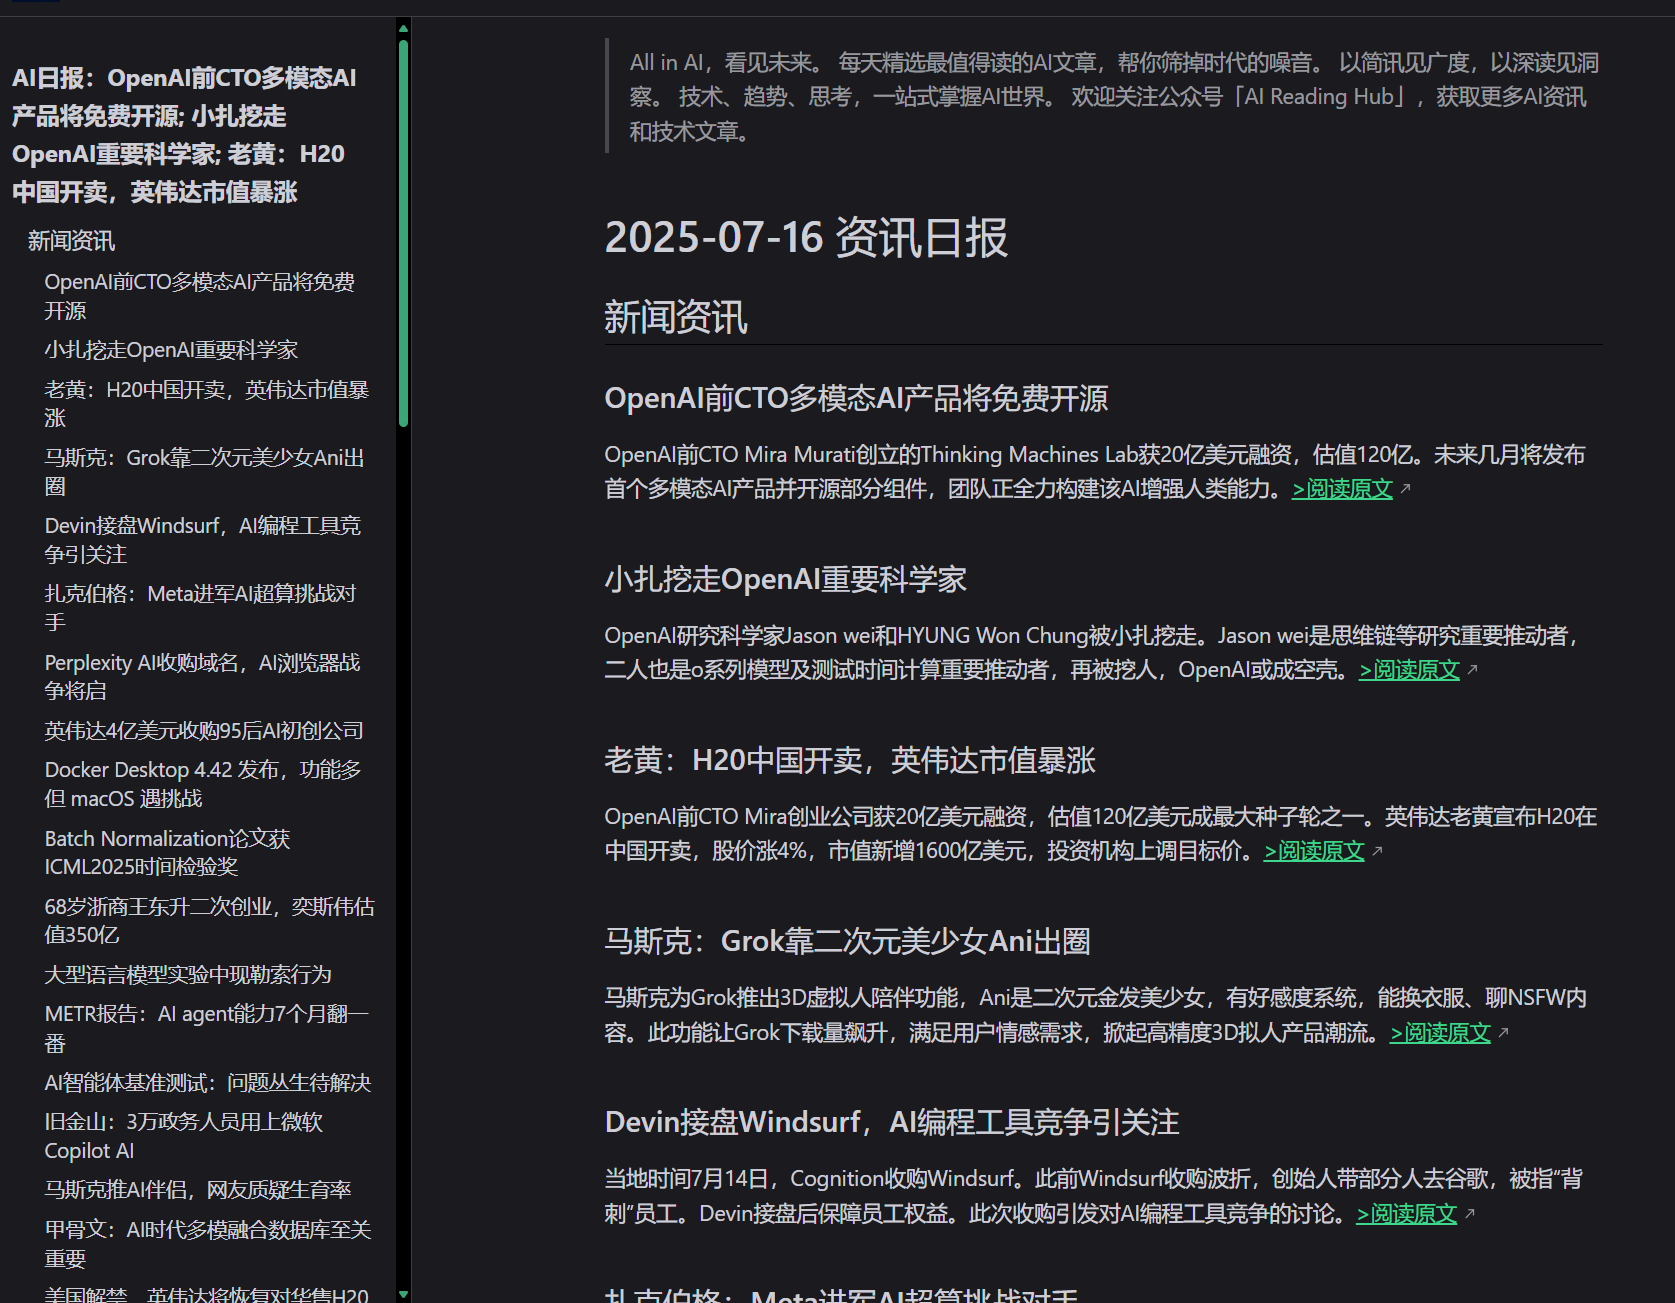Select sidebar item 马斯克：Grok靠二次元美少女Ani出圈
1675x1303 pixels.
pyautogui.click(x=204, y=472)
